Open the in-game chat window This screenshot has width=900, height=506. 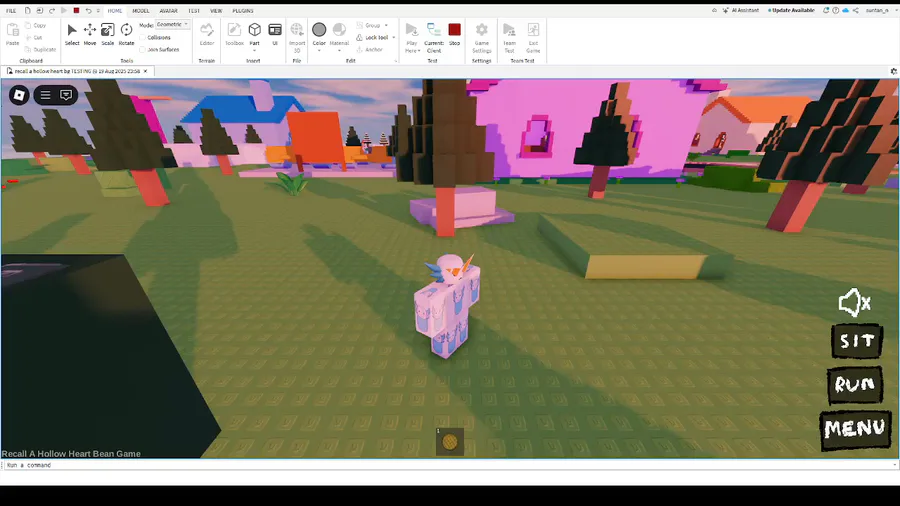(x=66, y=95)
